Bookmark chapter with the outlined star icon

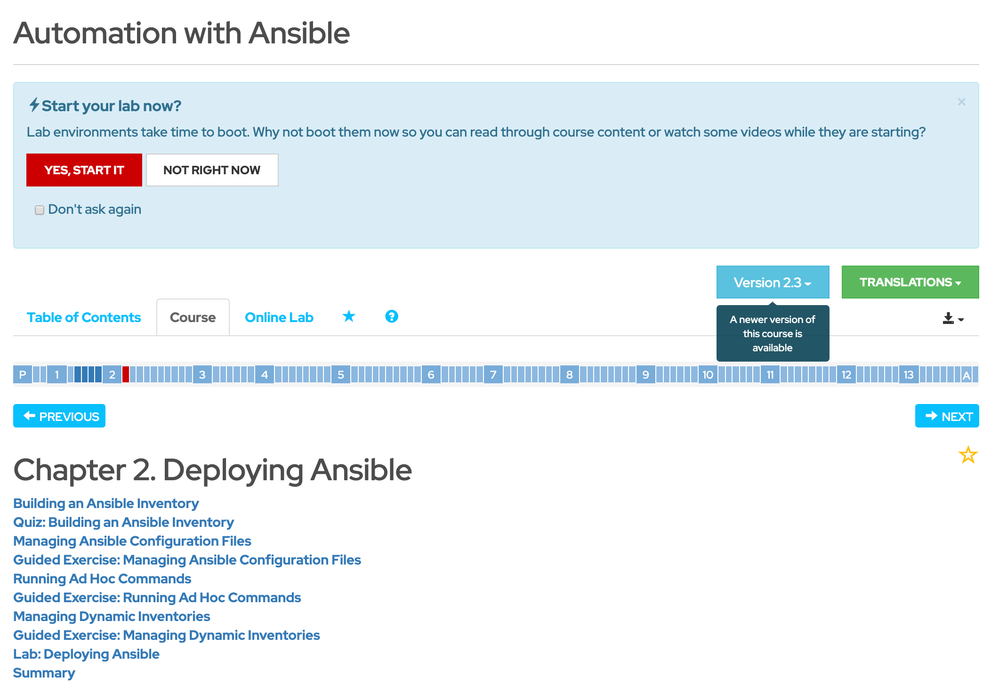tap(968, 456)
